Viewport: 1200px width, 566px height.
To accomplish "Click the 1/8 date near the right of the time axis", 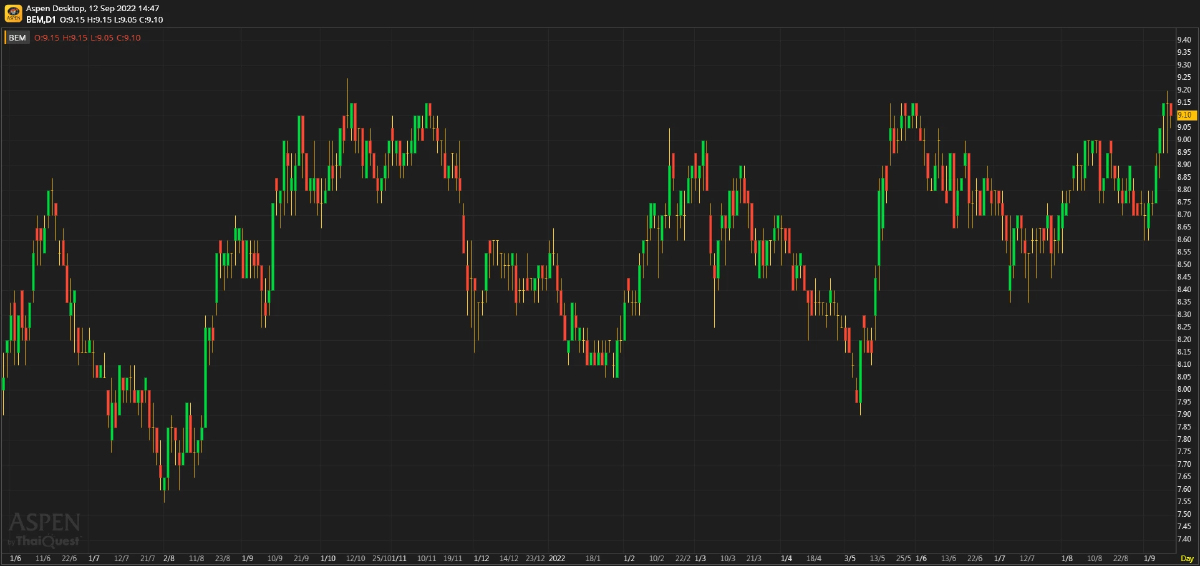I will coord(1067,557).
